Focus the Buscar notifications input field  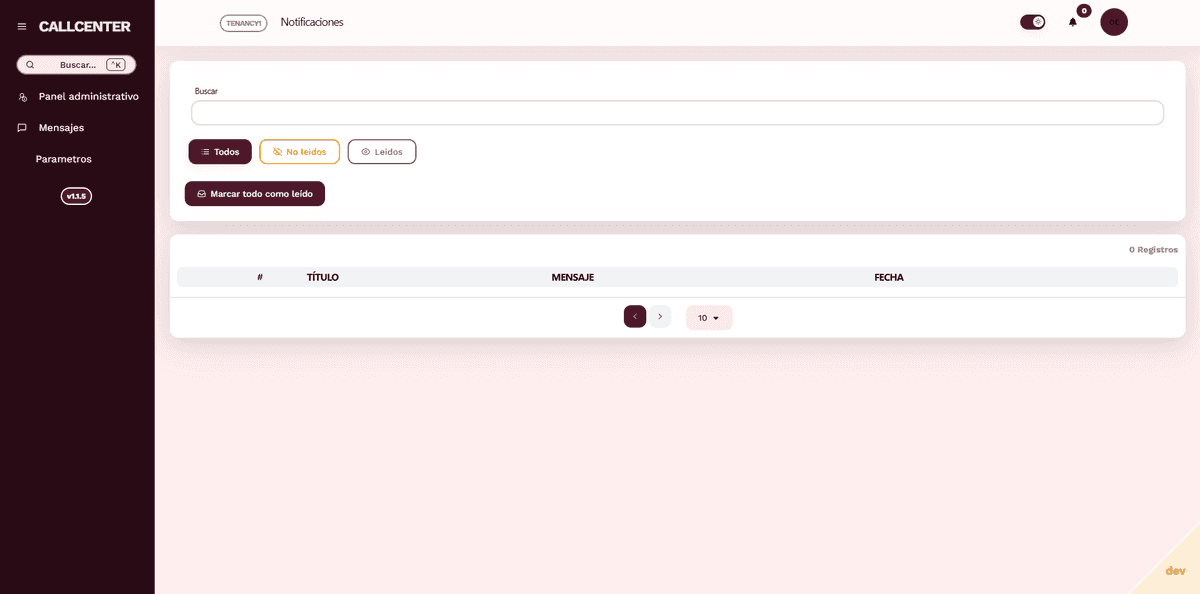coord(677,113)
